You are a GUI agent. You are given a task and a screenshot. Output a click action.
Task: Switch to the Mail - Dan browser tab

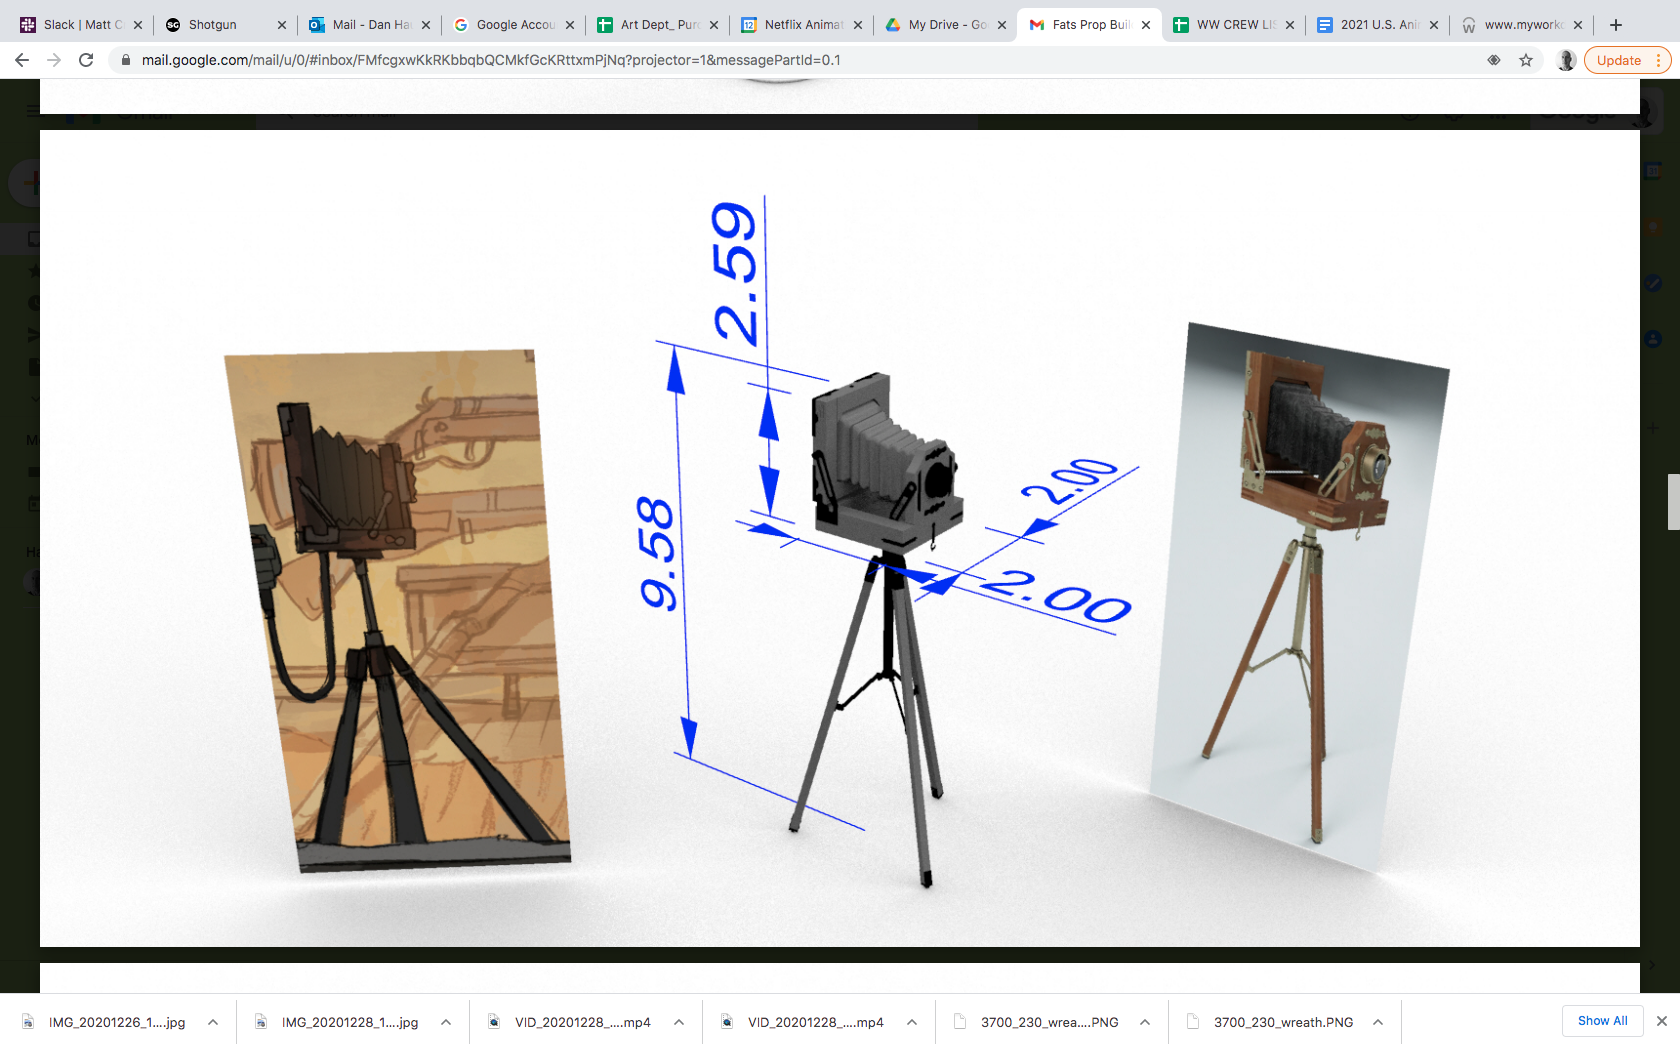tap(370, 25)
